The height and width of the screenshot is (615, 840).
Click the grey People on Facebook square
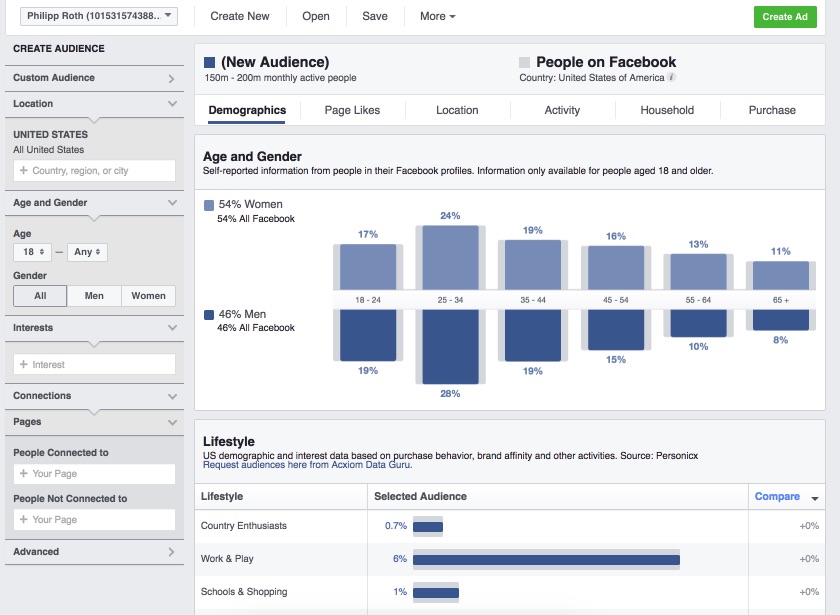click(x=524, y=63)
